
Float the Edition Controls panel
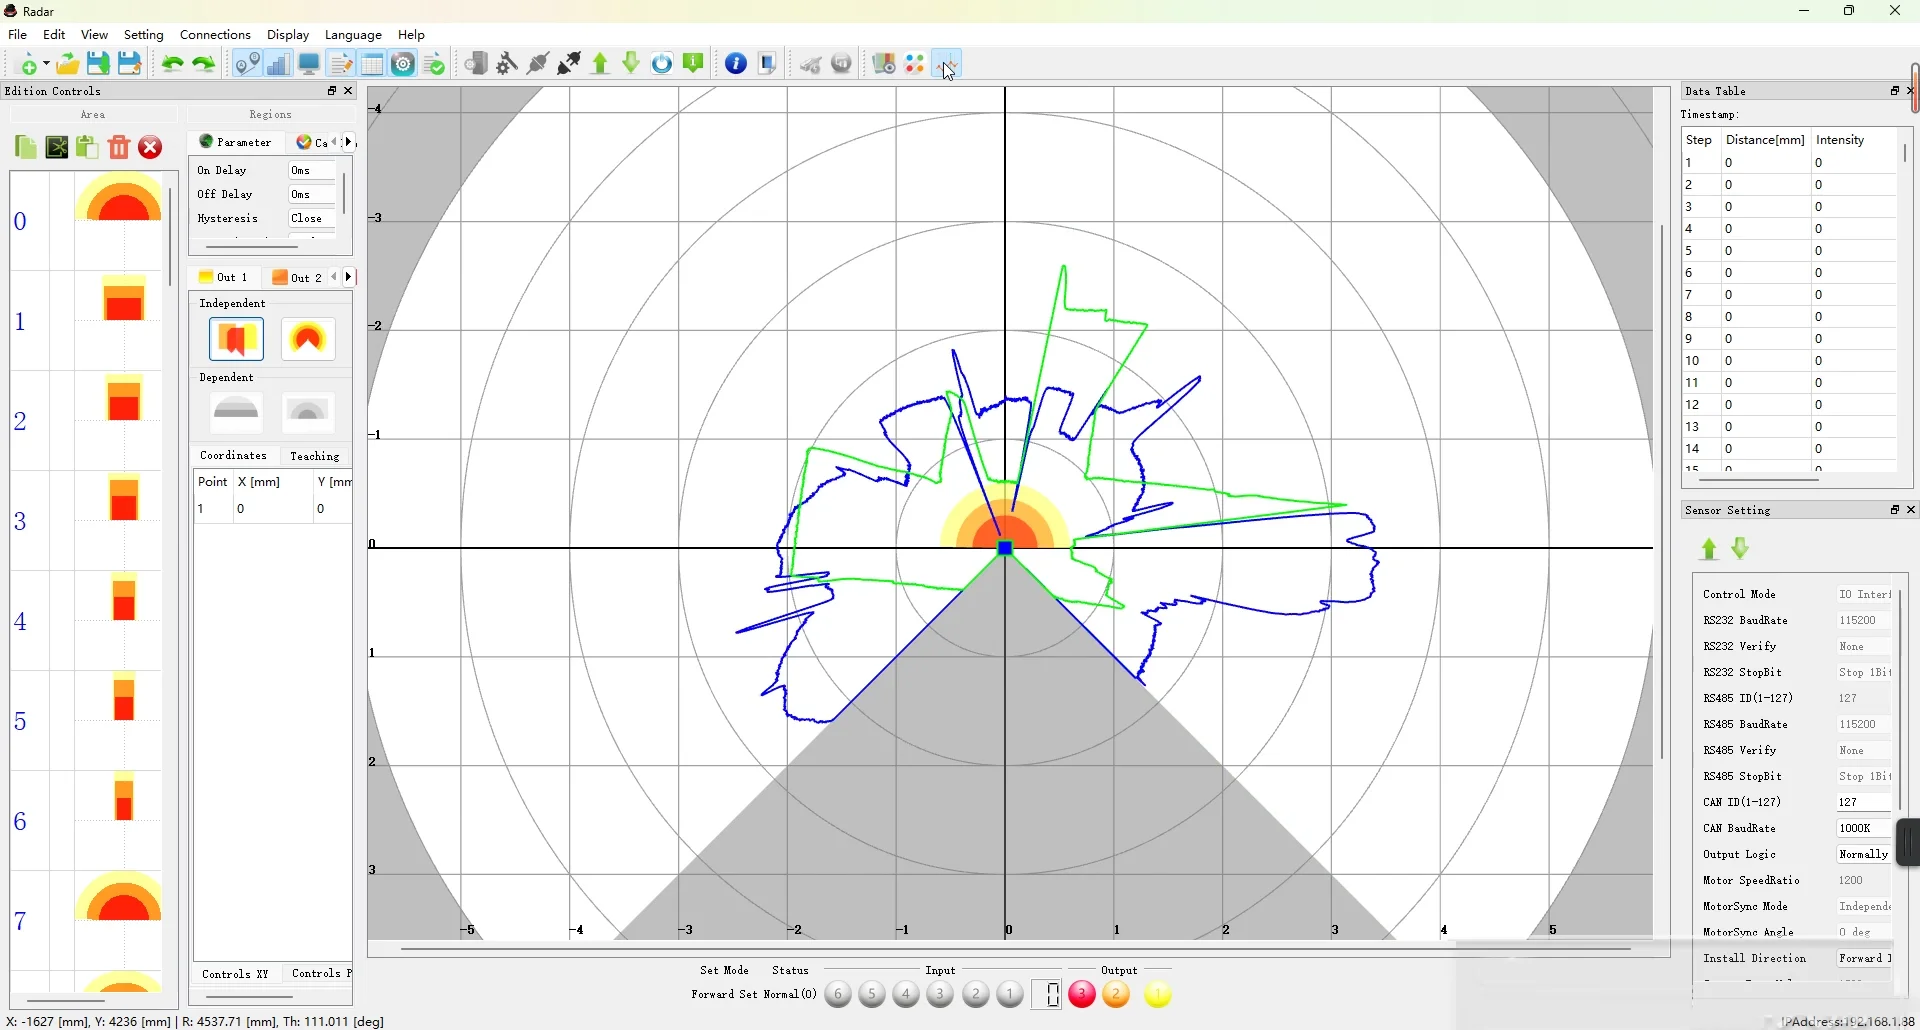[332, 91]
